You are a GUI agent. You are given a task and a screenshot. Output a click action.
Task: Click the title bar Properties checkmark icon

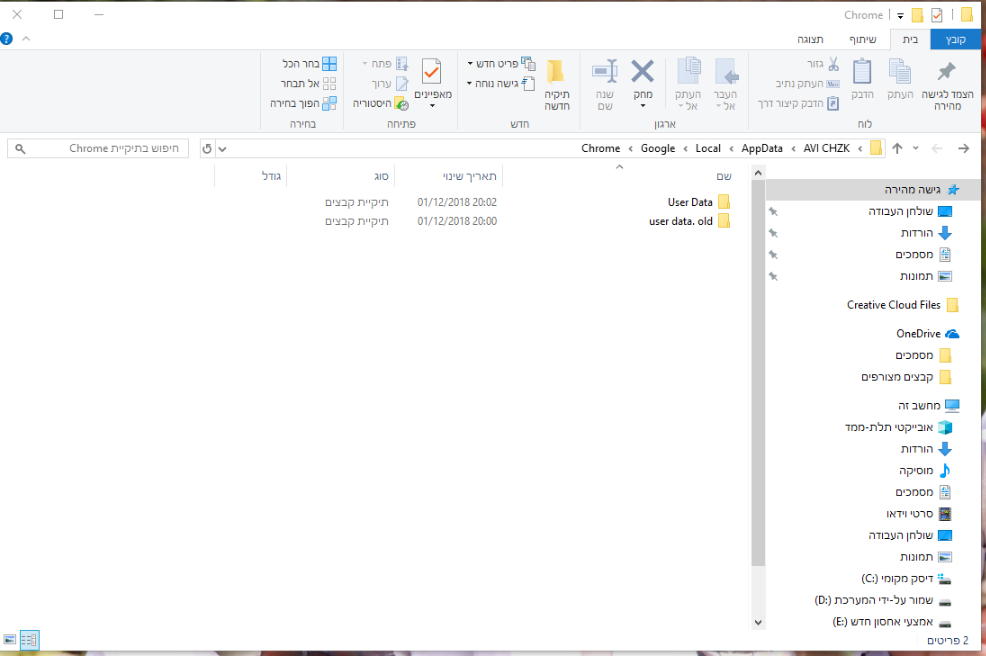pyautogui.click(x=936, y=14)
